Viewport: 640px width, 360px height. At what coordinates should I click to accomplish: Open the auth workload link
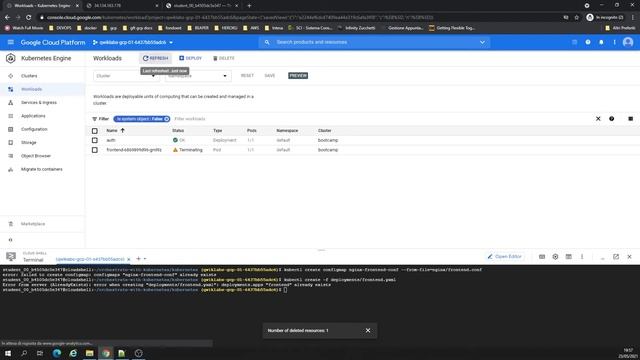click(111, 140)
